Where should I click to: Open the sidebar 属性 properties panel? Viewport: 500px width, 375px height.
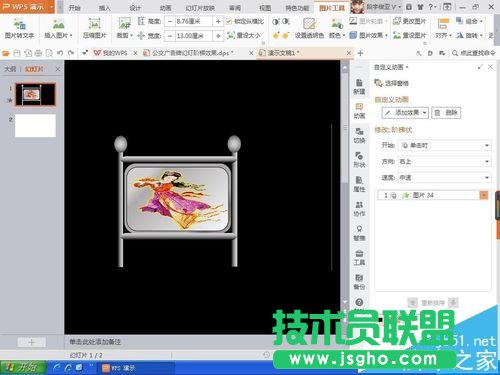click(359, 184)
